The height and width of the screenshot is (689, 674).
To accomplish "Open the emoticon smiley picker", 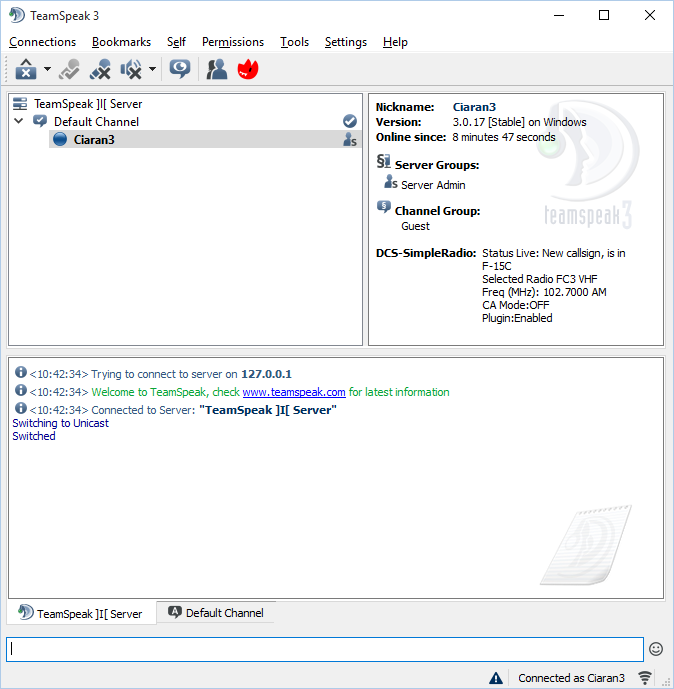I will pos(656,649).
